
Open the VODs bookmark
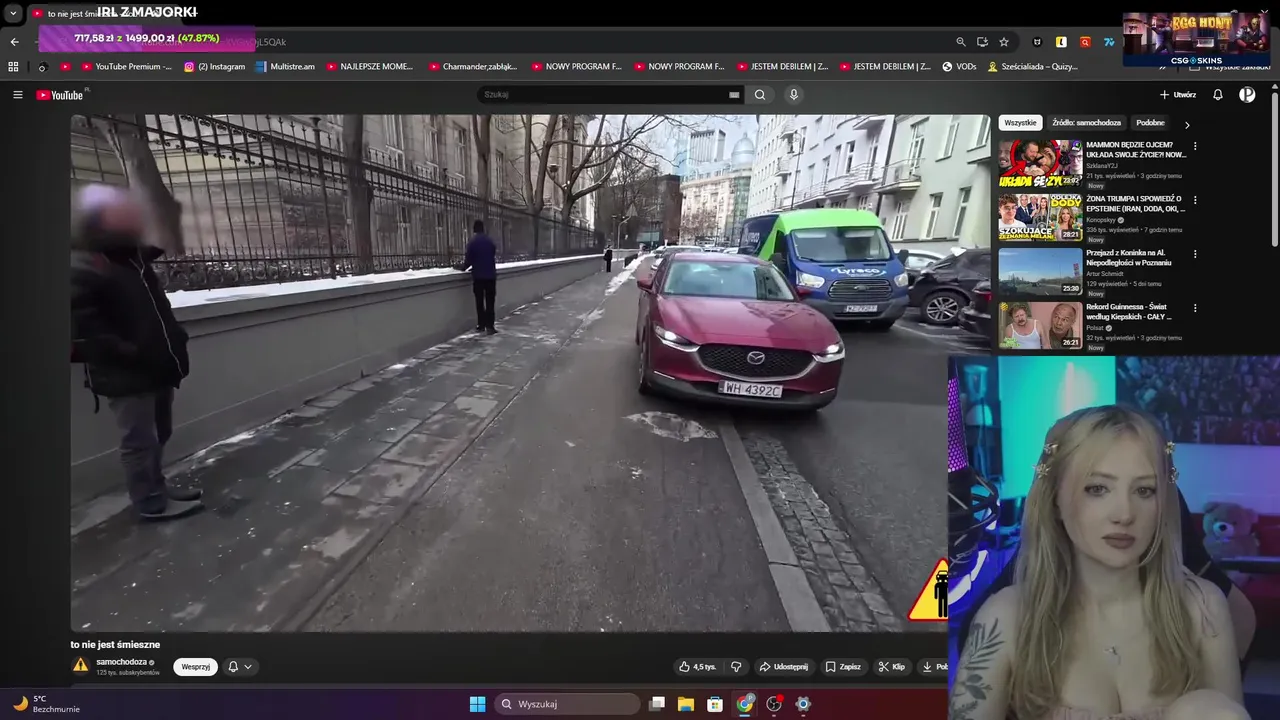coord(959,67)
